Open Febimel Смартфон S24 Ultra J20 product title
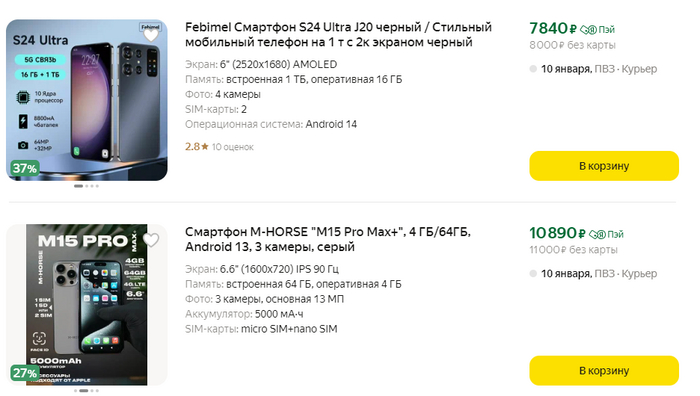700x396 pixels. 338,35
